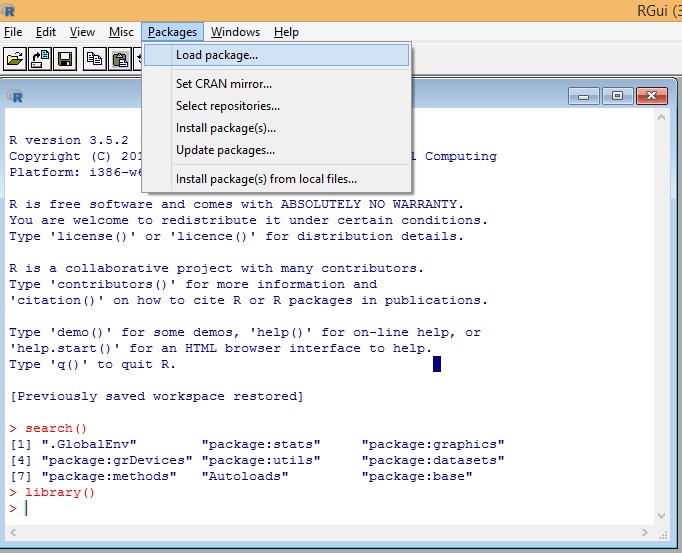Click the Save floppy disk icon
This screenshot has height=553, width=682.
65,59
